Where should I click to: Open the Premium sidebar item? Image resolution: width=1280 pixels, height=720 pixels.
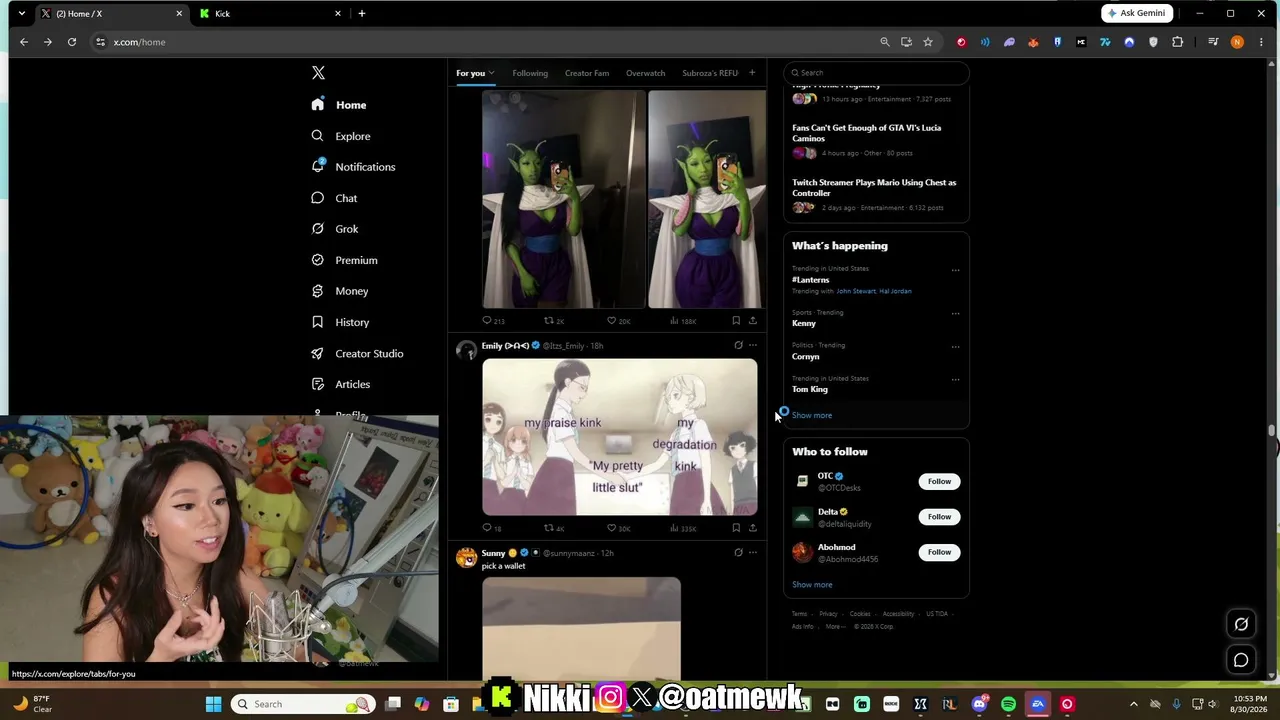coord(344,260)
